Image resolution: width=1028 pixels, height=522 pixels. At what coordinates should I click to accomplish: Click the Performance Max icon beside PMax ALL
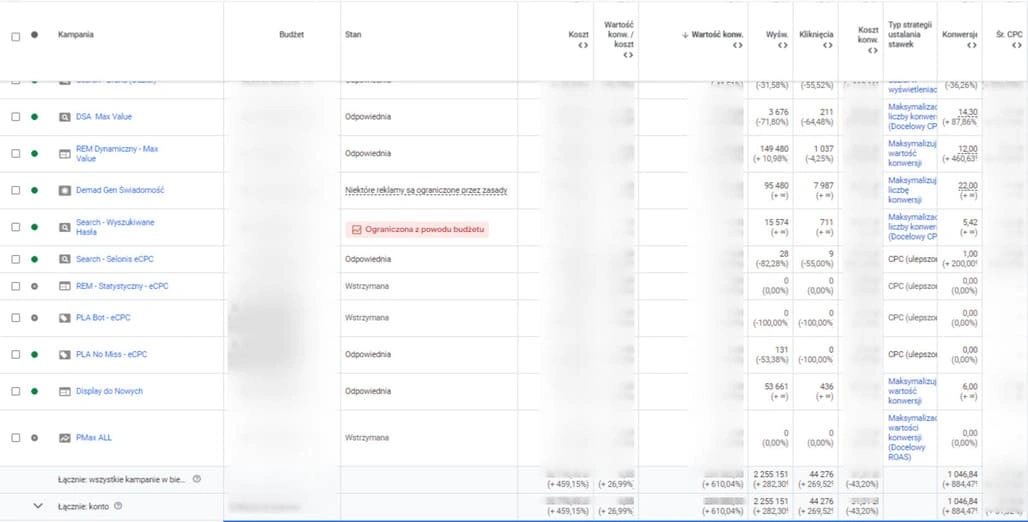pos(65,438)
